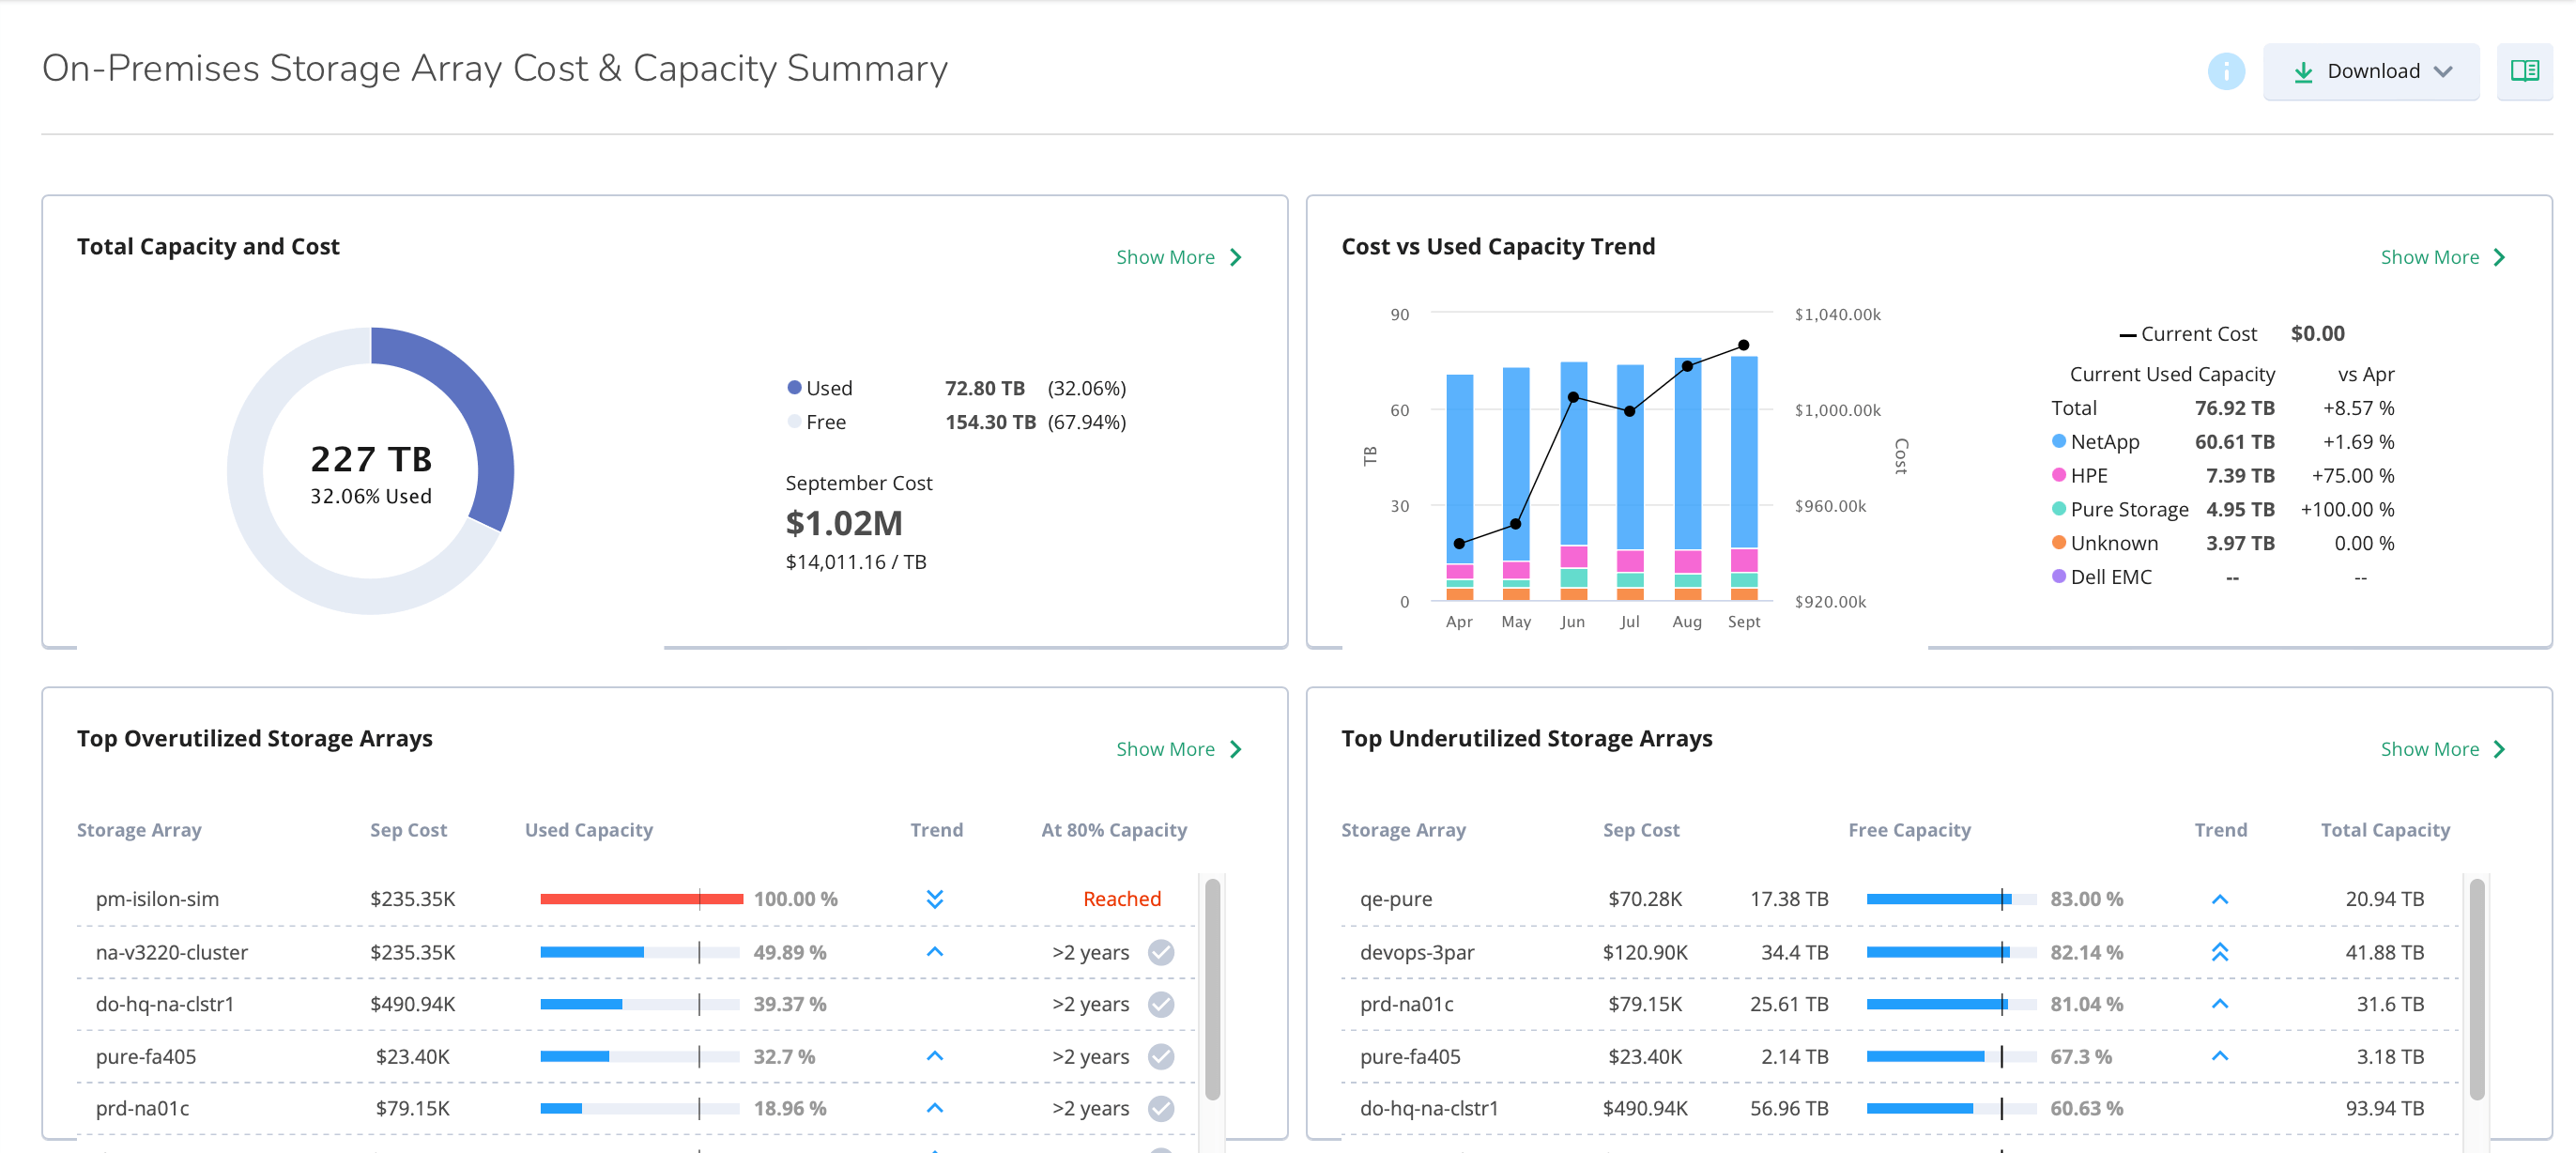Sort overutilized table by Sep Cost
The image size is (2576, 1153).
click(x=408, y=830)
